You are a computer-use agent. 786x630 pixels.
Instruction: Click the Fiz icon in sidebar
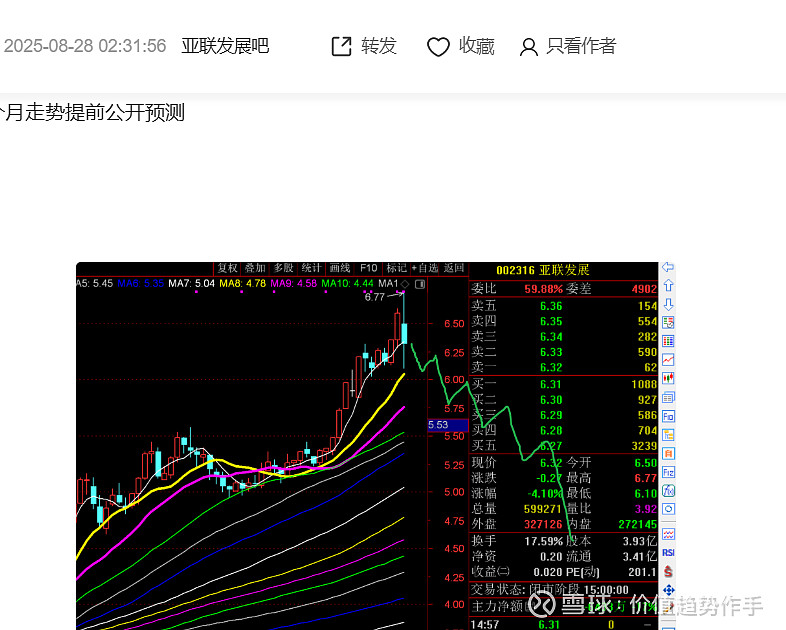668,472
